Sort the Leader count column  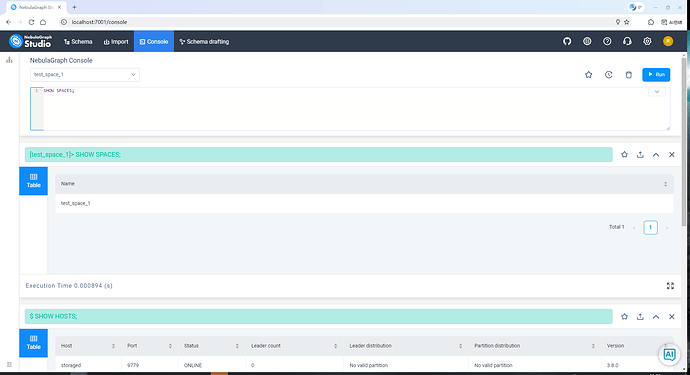click(x=335, y=346)
